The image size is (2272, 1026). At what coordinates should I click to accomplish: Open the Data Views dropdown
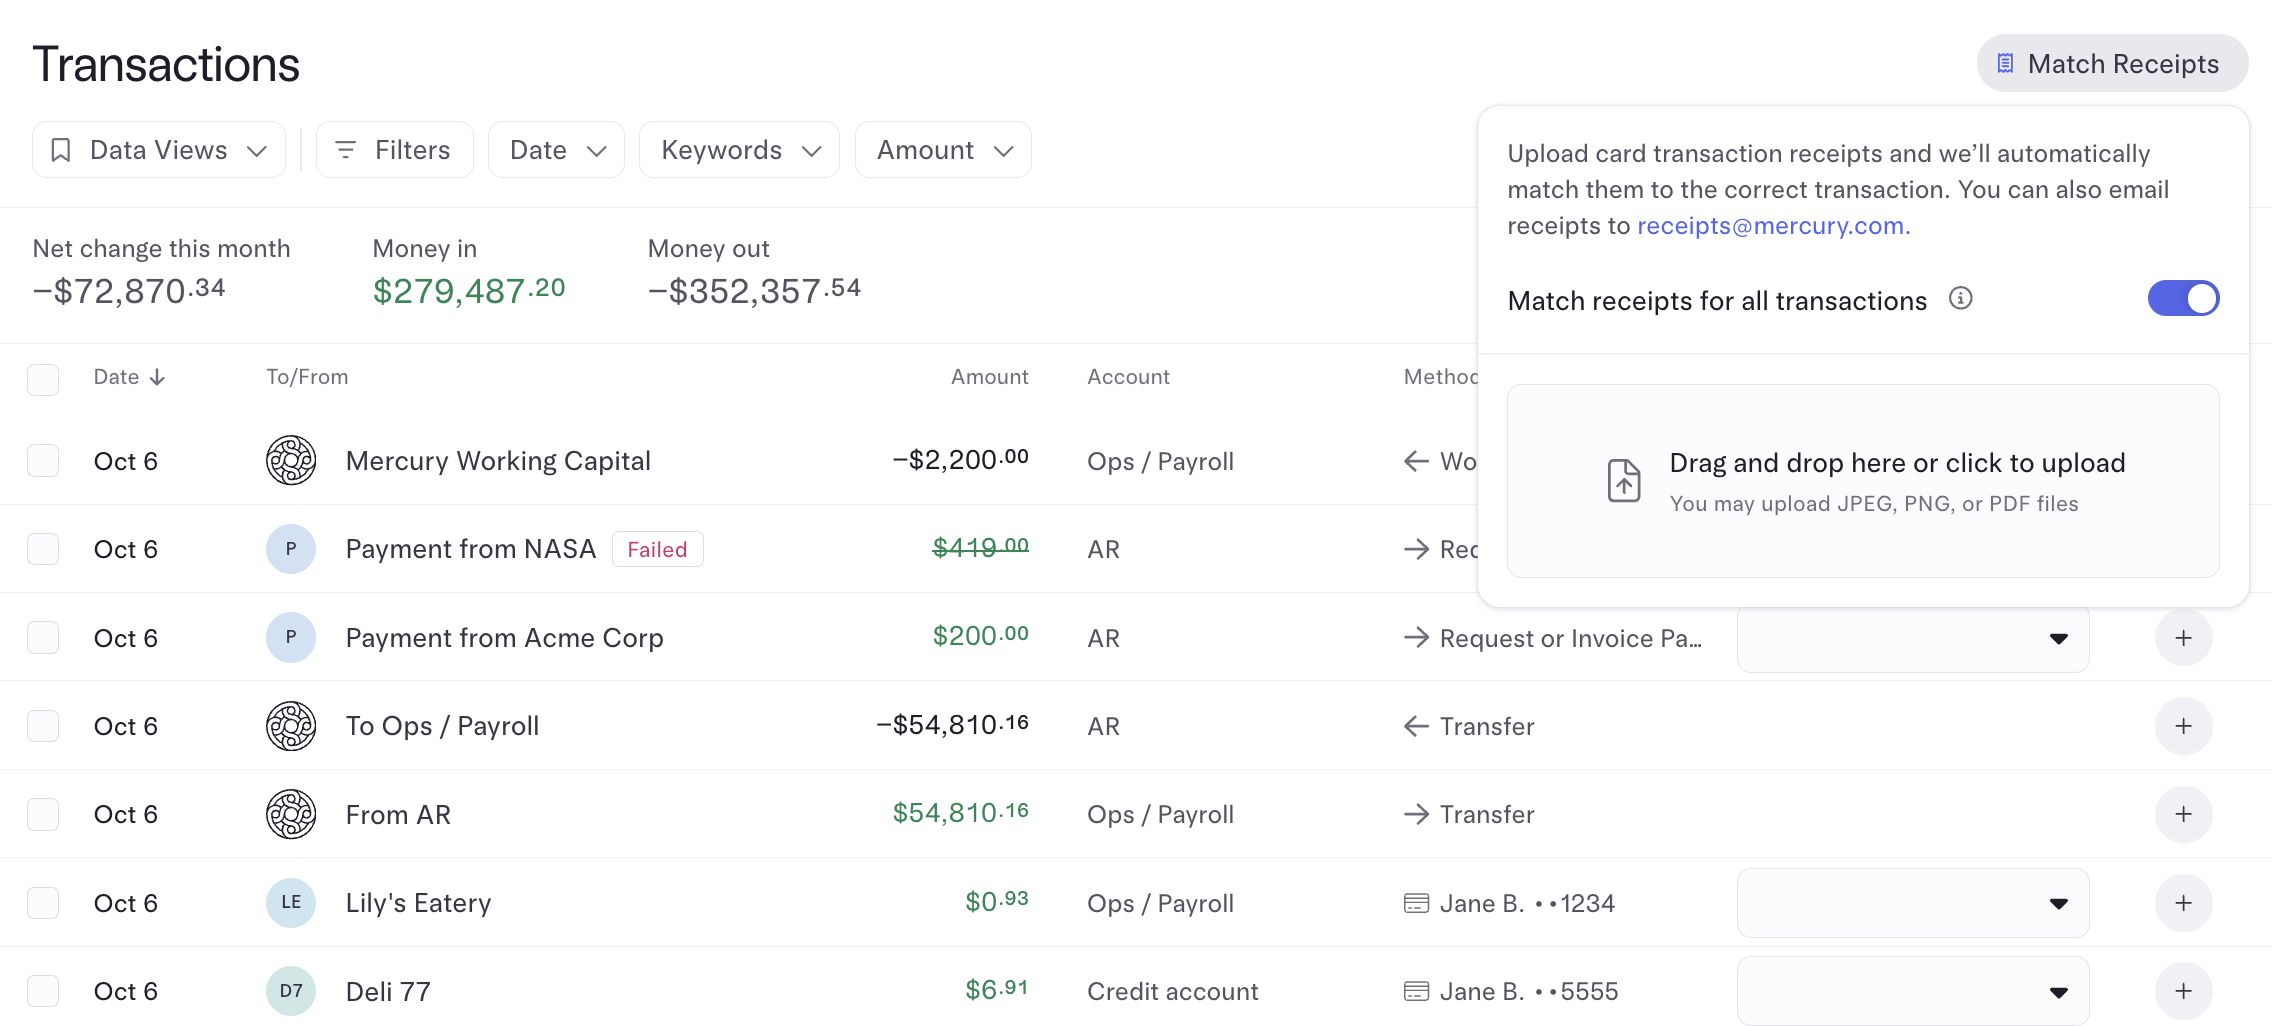coord(159,150)
